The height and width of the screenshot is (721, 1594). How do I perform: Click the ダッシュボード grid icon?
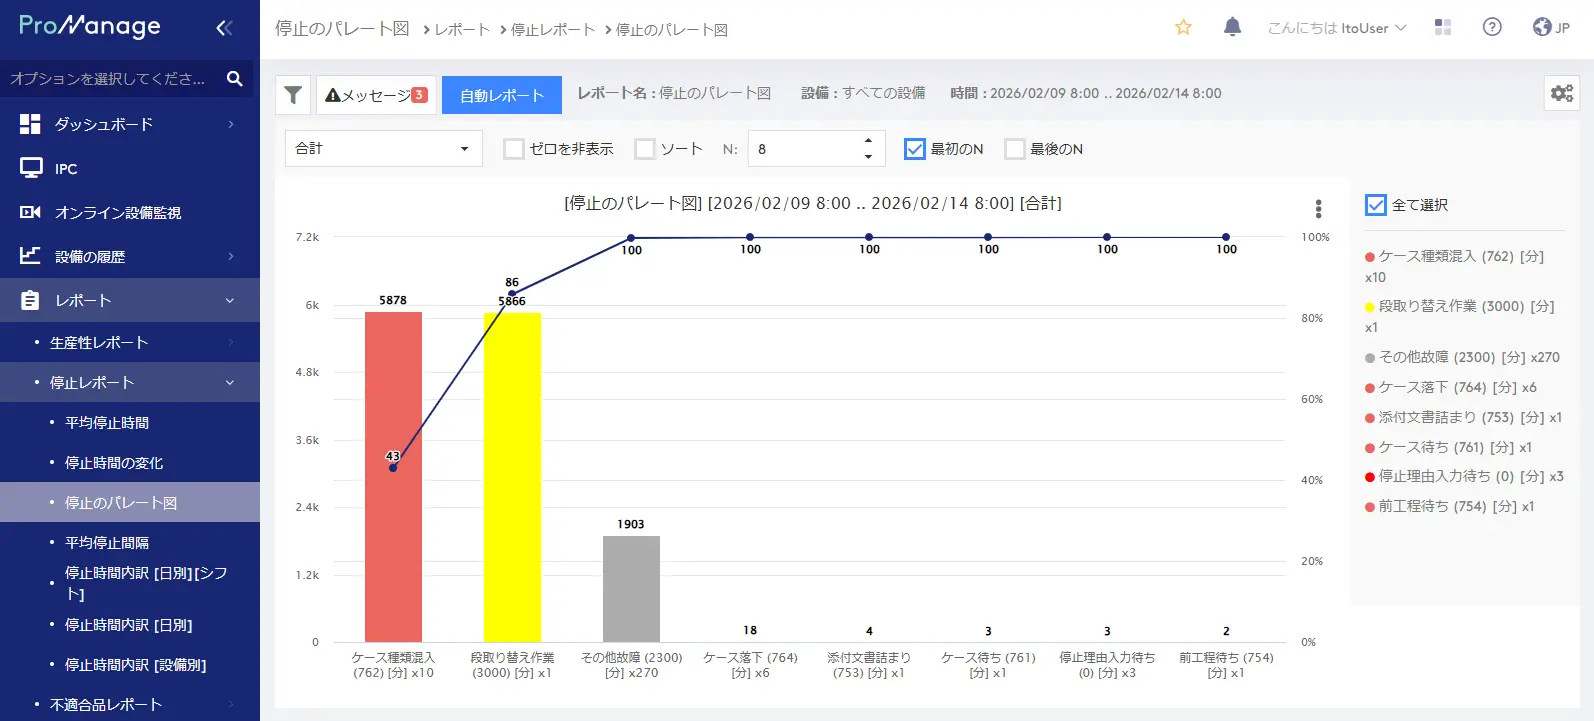[31, 124]
